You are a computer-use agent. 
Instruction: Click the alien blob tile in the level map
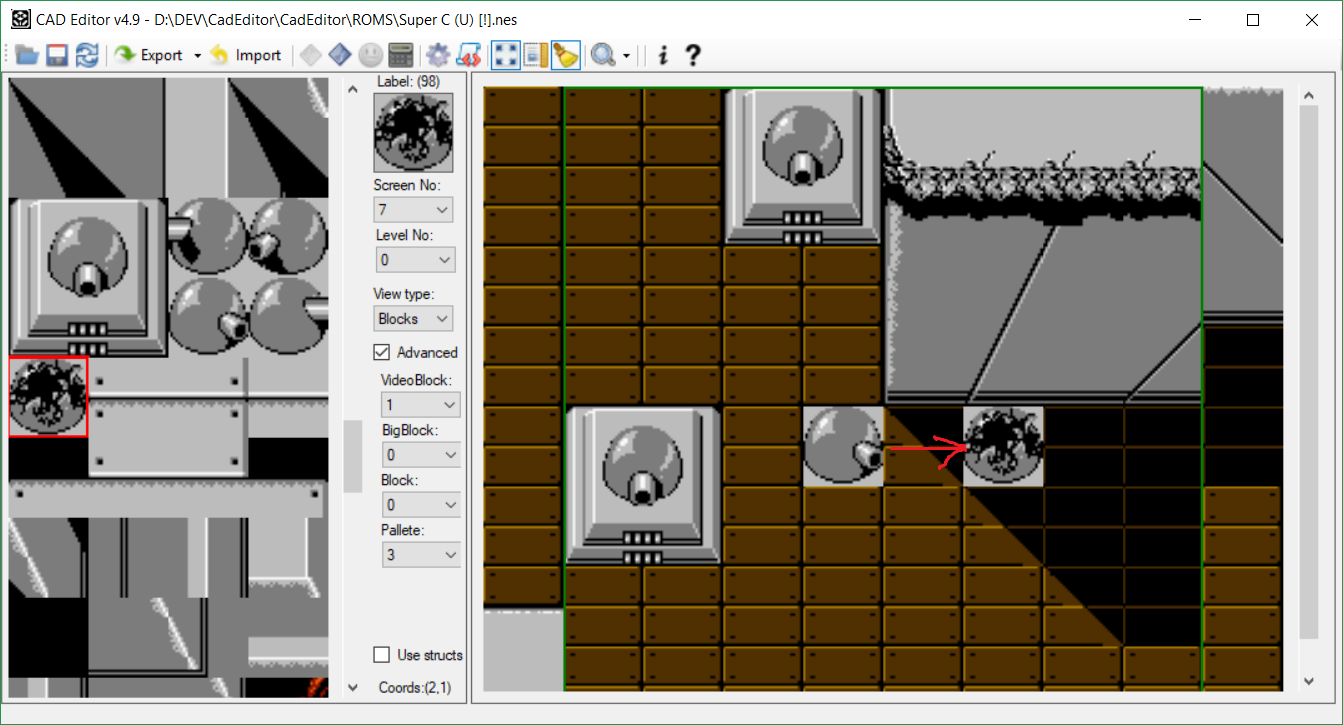pyautogui.click(x=1003, y=446)
